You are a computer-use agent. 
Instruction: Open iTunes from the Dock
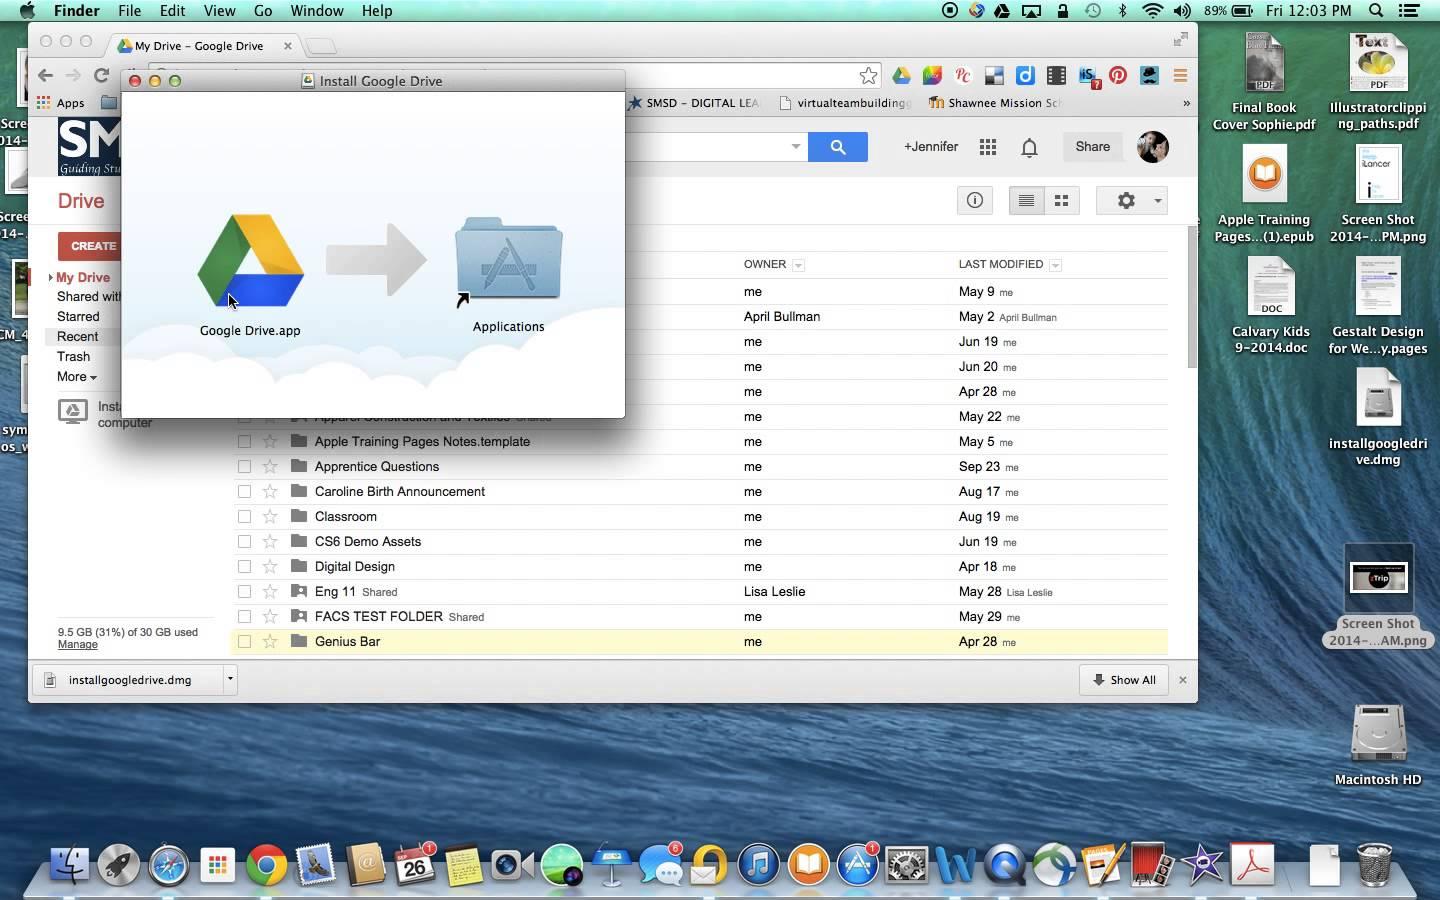click(759, 865)
